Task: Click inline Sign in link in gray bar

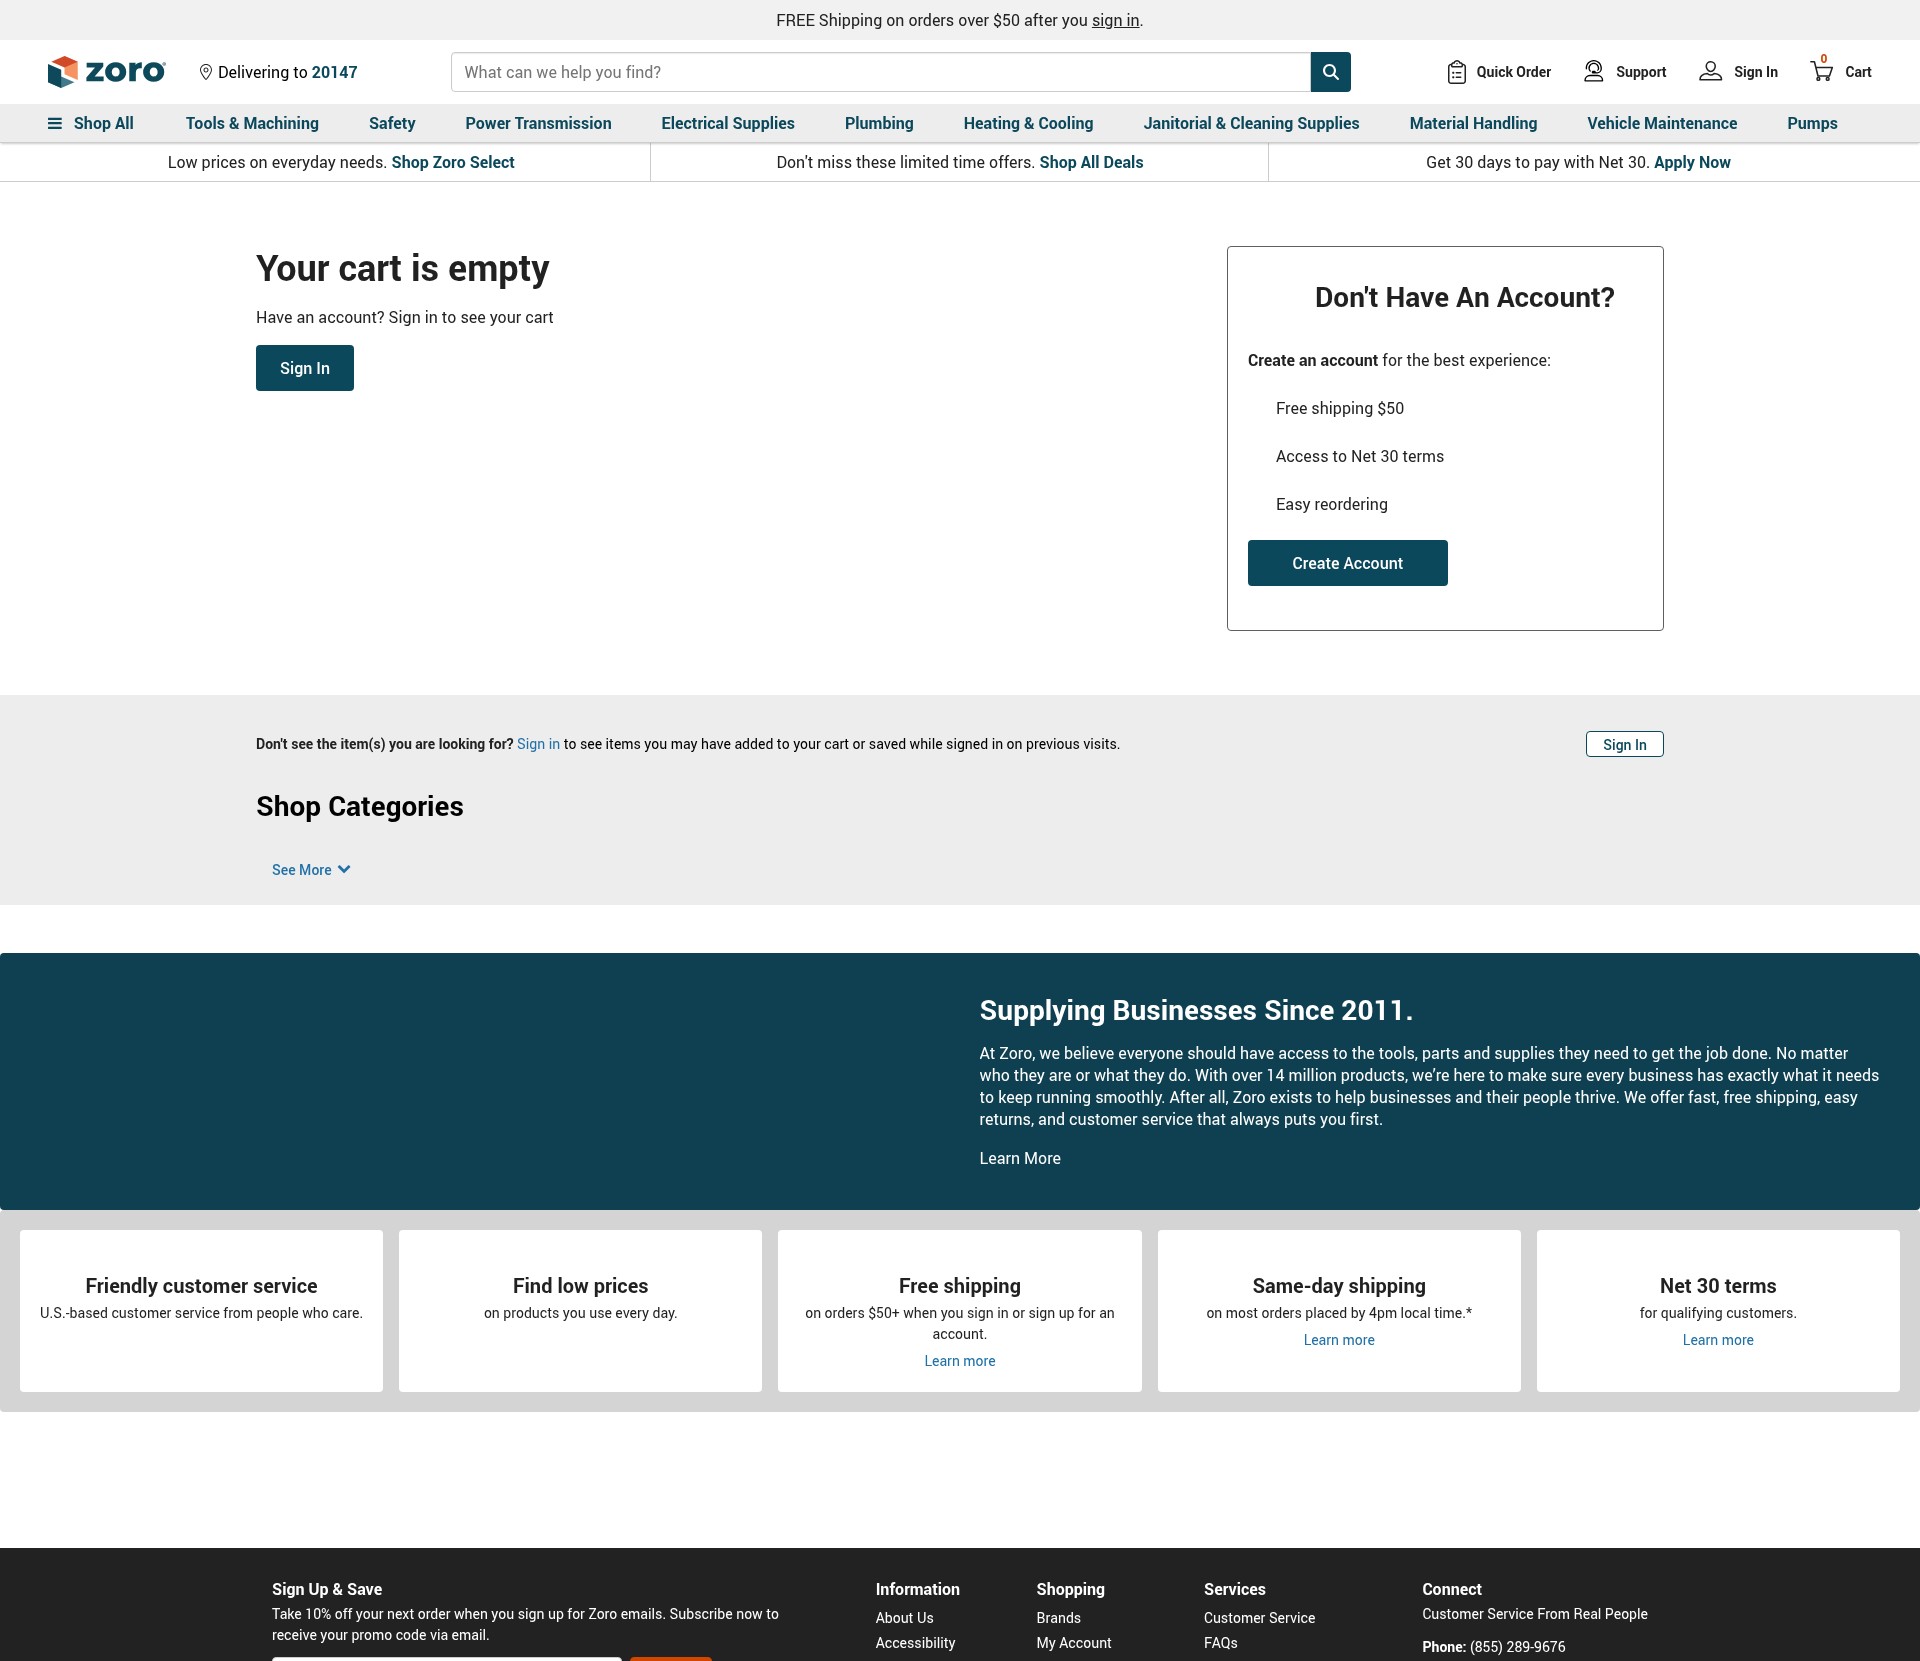Action: pyautogui.click(x=538, y=744)
